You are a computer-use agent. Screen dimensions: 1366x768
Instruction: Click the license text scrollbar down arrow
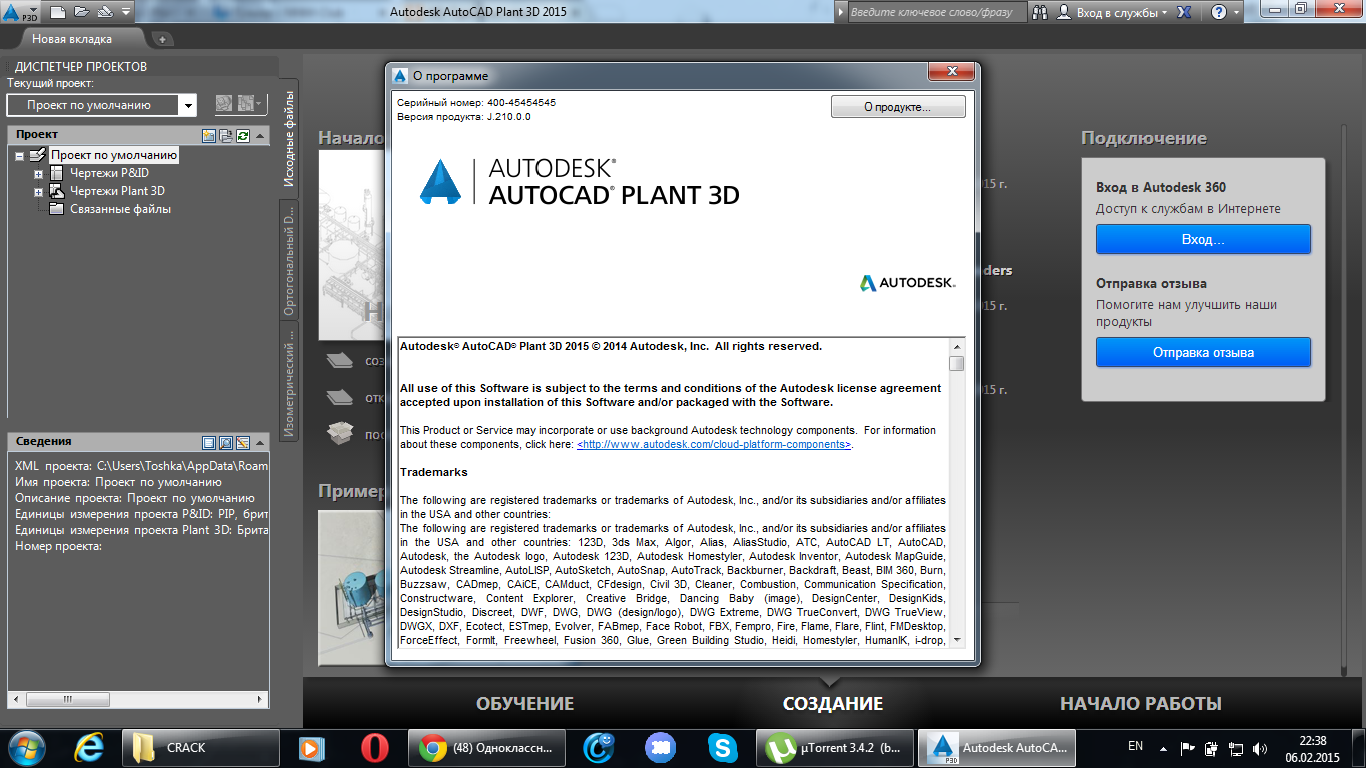tap(957, 640)
